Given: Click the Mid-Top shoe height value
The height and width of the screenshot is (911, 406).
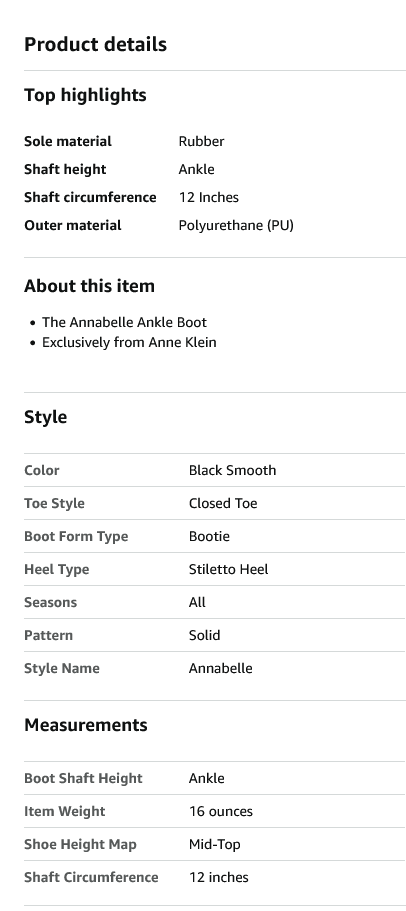Looking at the screenshot, I should (214, 844).
